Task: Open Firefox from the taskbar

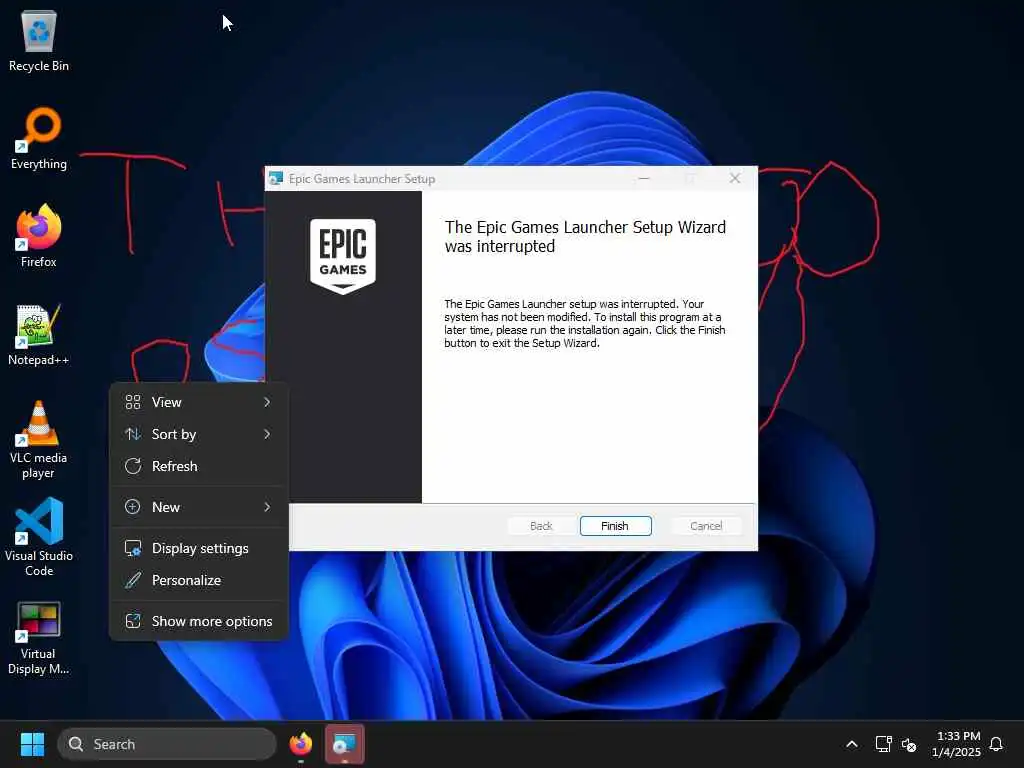Action: click(x=301, y=744)
